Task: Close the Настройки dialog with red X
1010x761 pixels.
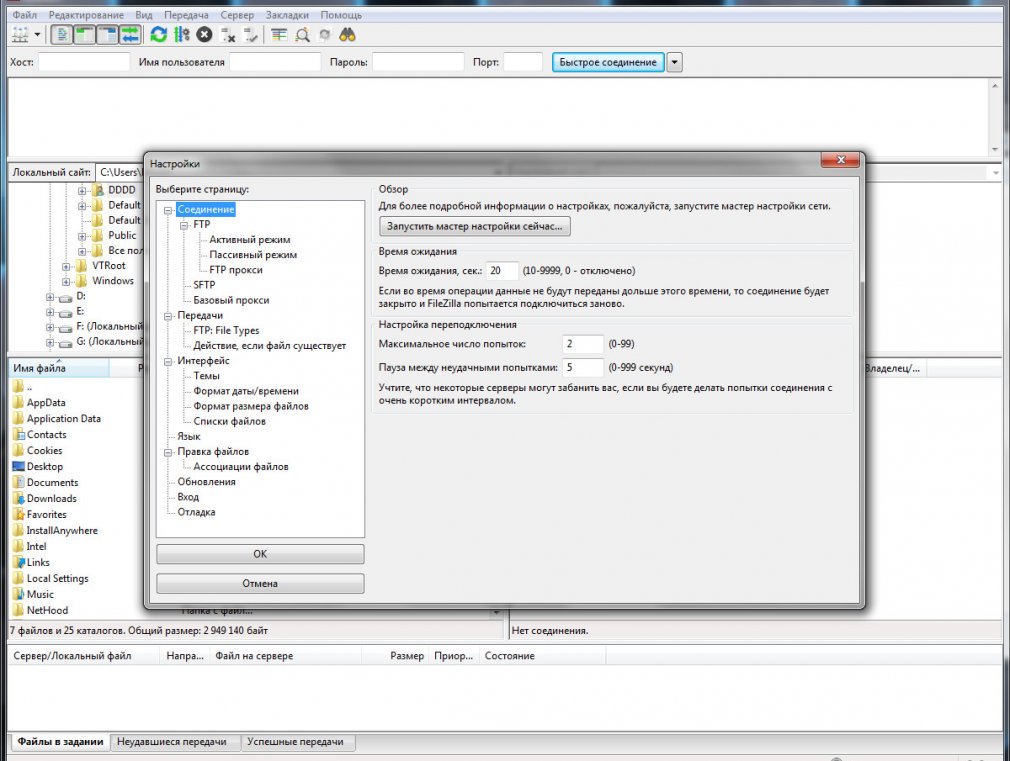Action: pos(840,160)
